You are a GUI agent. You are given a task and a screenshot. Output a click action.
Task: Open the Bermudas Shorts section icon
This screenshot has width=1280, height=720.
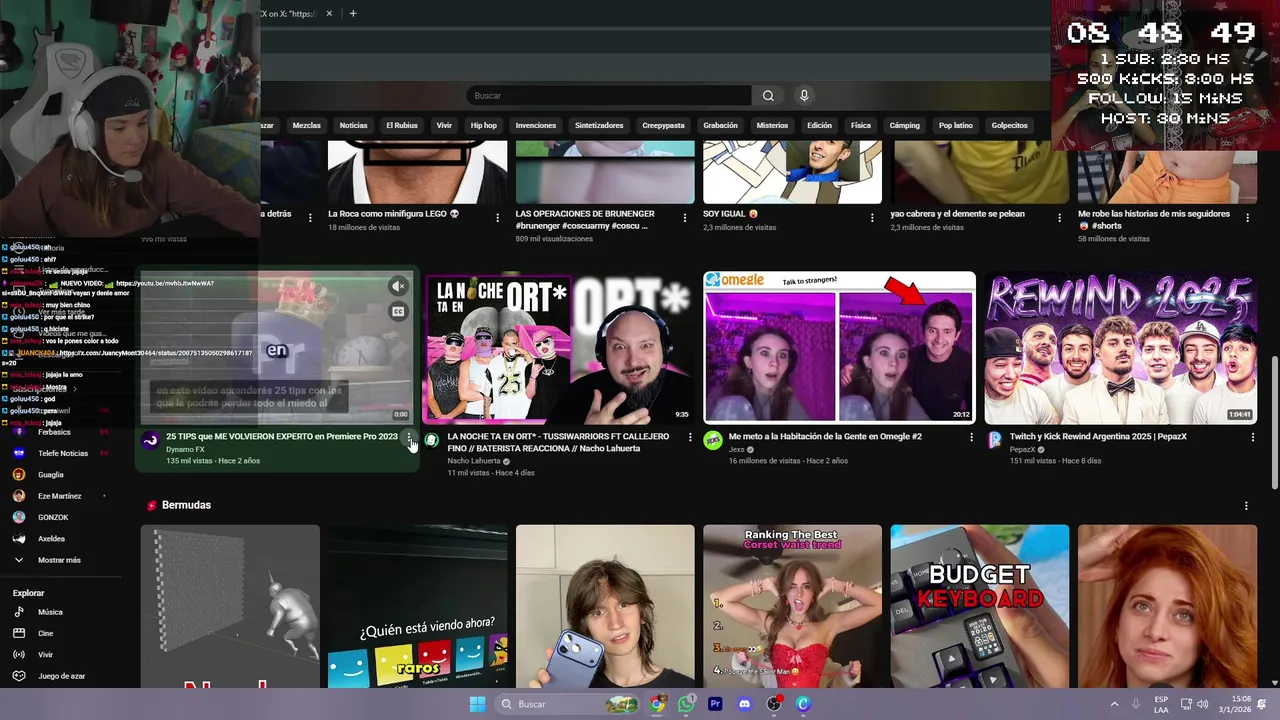[x=152, y=506]
